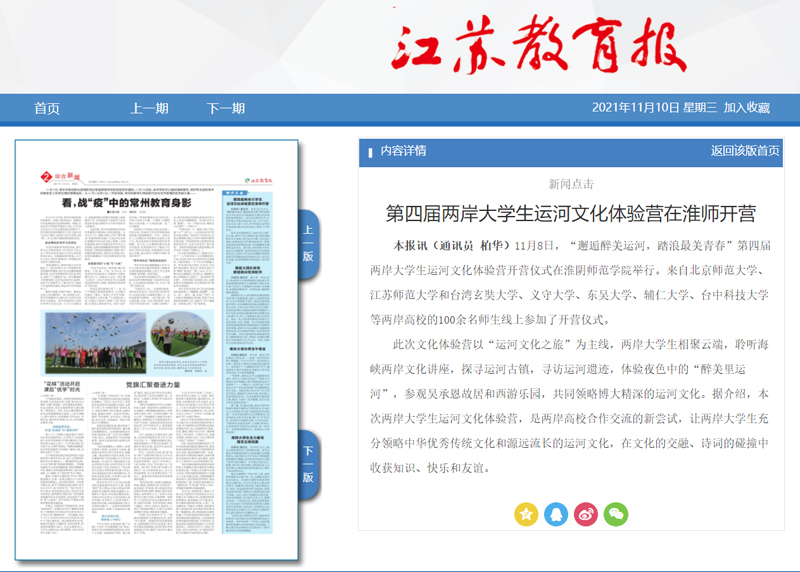The height and width of the screenshot is (572, 800).
Task: Open 首页 in the navigation bar
Action: pos(47,108)
